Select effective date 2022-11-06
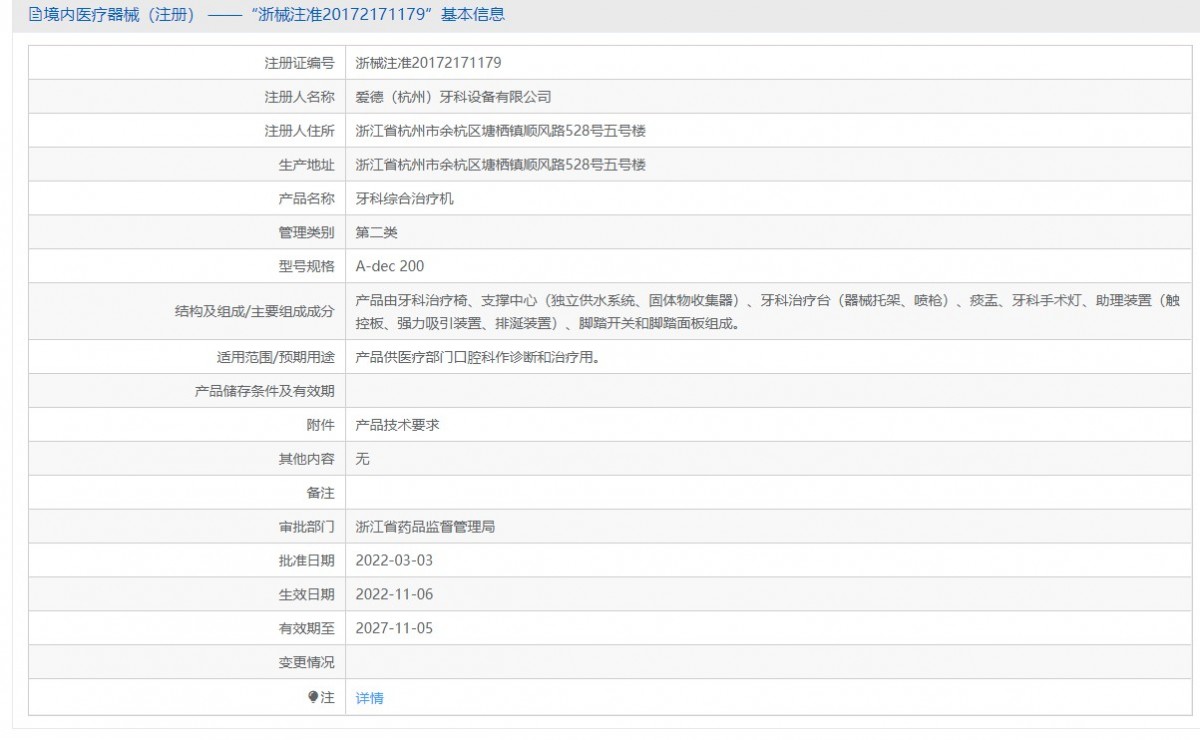1200x740 pixels. click(x=394, y=595)
